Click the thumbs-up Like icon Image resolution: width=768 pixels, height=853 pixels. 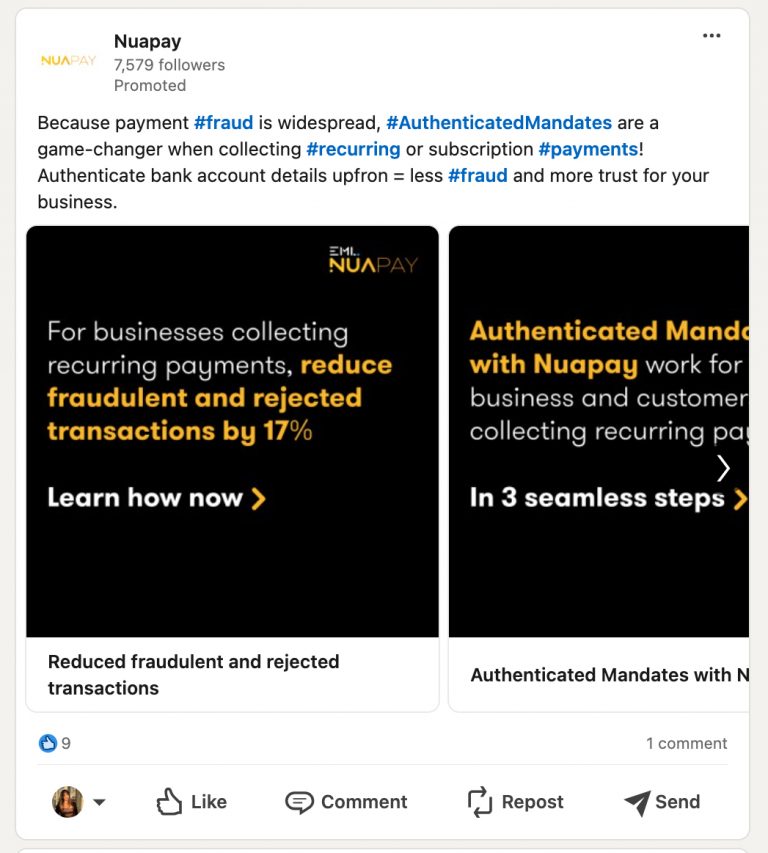pyautogui.click(x=169, y=802)
